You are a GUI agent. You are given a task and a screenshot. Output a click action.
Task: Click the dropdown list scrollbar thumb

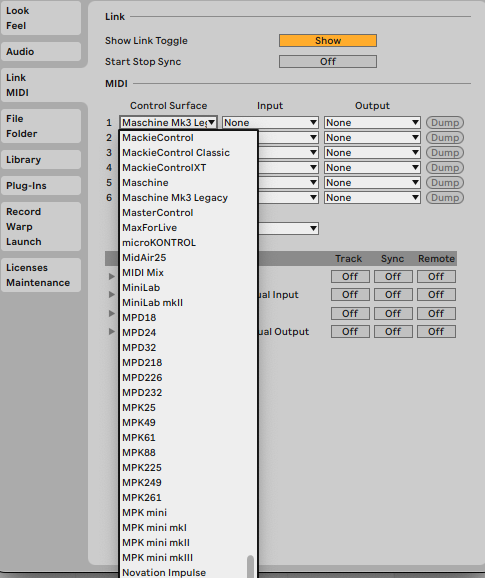pos(250,567)
